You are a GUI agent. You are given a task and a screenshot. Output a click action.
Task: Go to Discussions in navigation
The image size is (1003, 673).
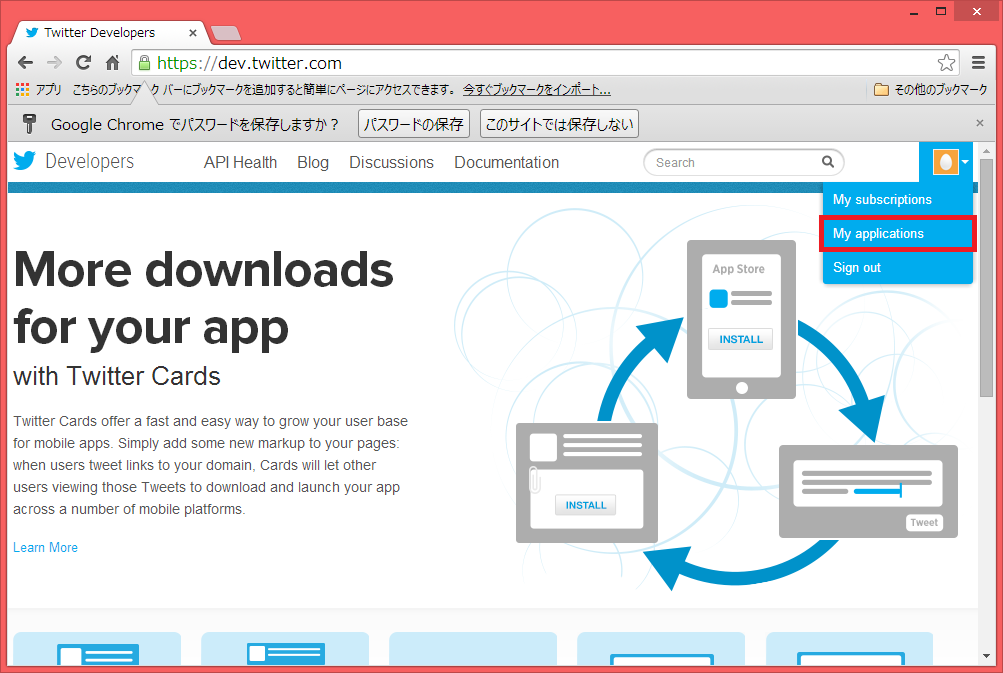click(391, 162)
